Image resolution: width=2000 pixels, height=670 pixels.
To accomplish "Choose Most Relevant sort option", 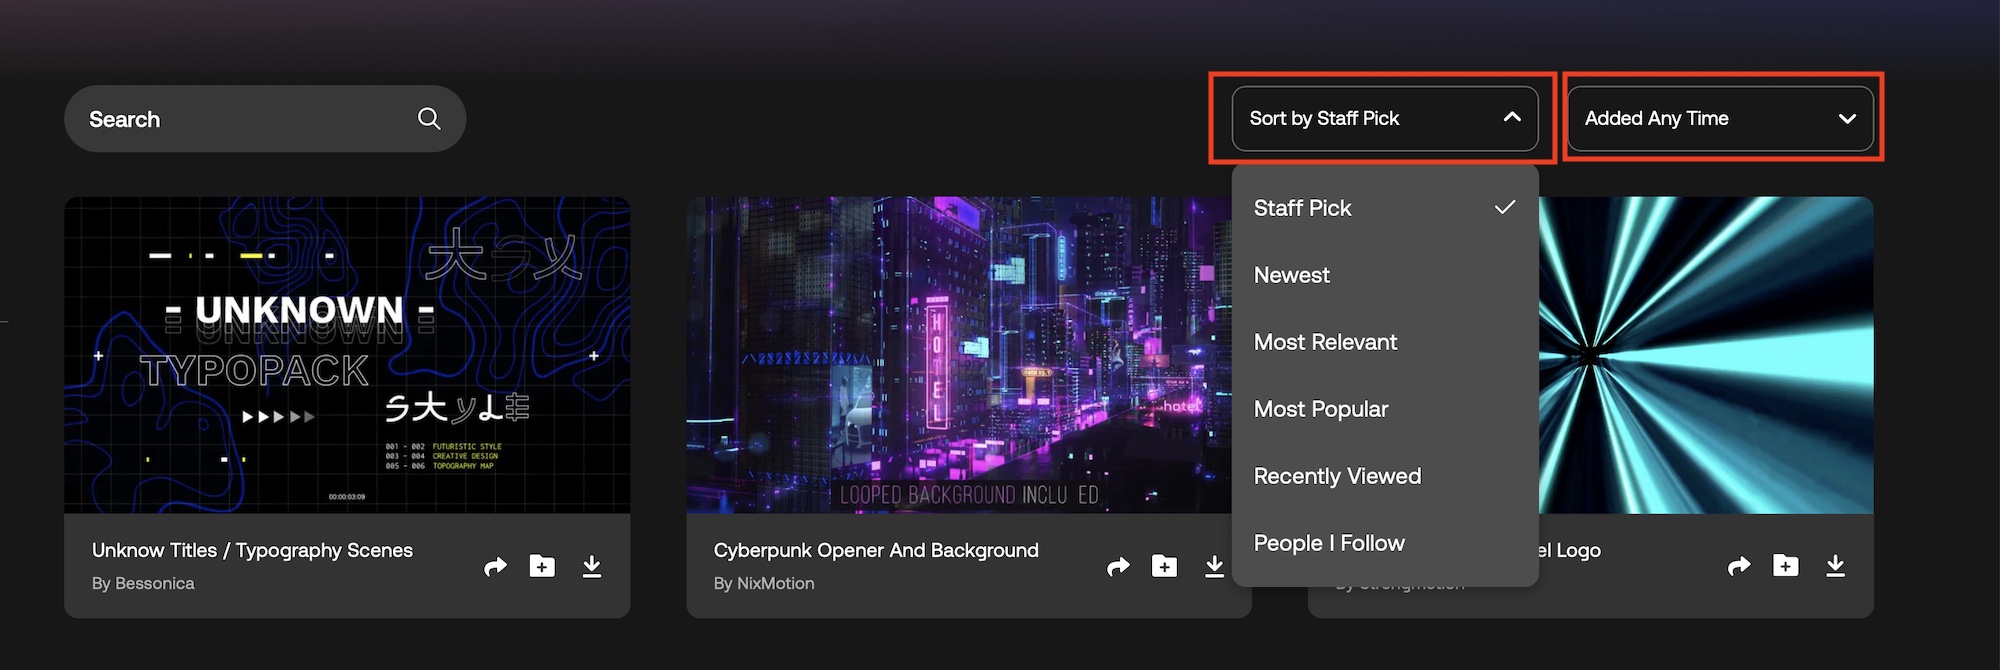I will coord(1385,342).
